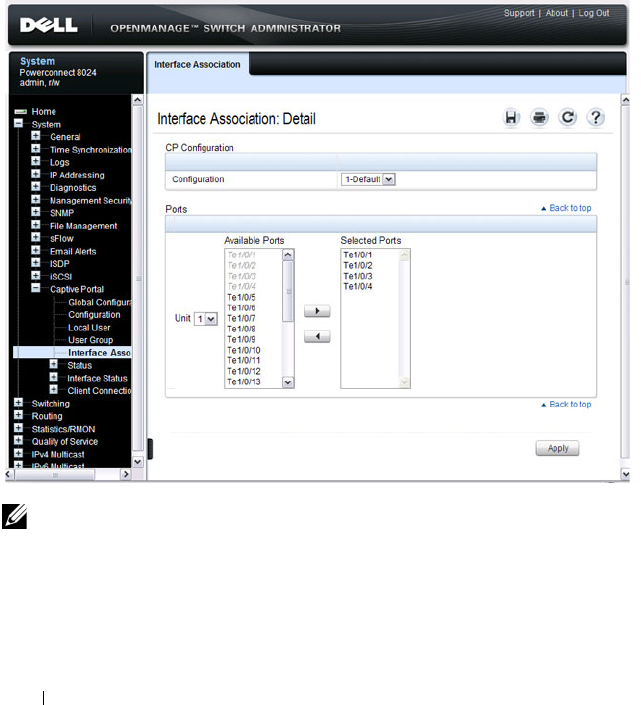Screen dimensions: 641x705
Task: Expand Client Connection node
Action: click(x=53, y=389)
